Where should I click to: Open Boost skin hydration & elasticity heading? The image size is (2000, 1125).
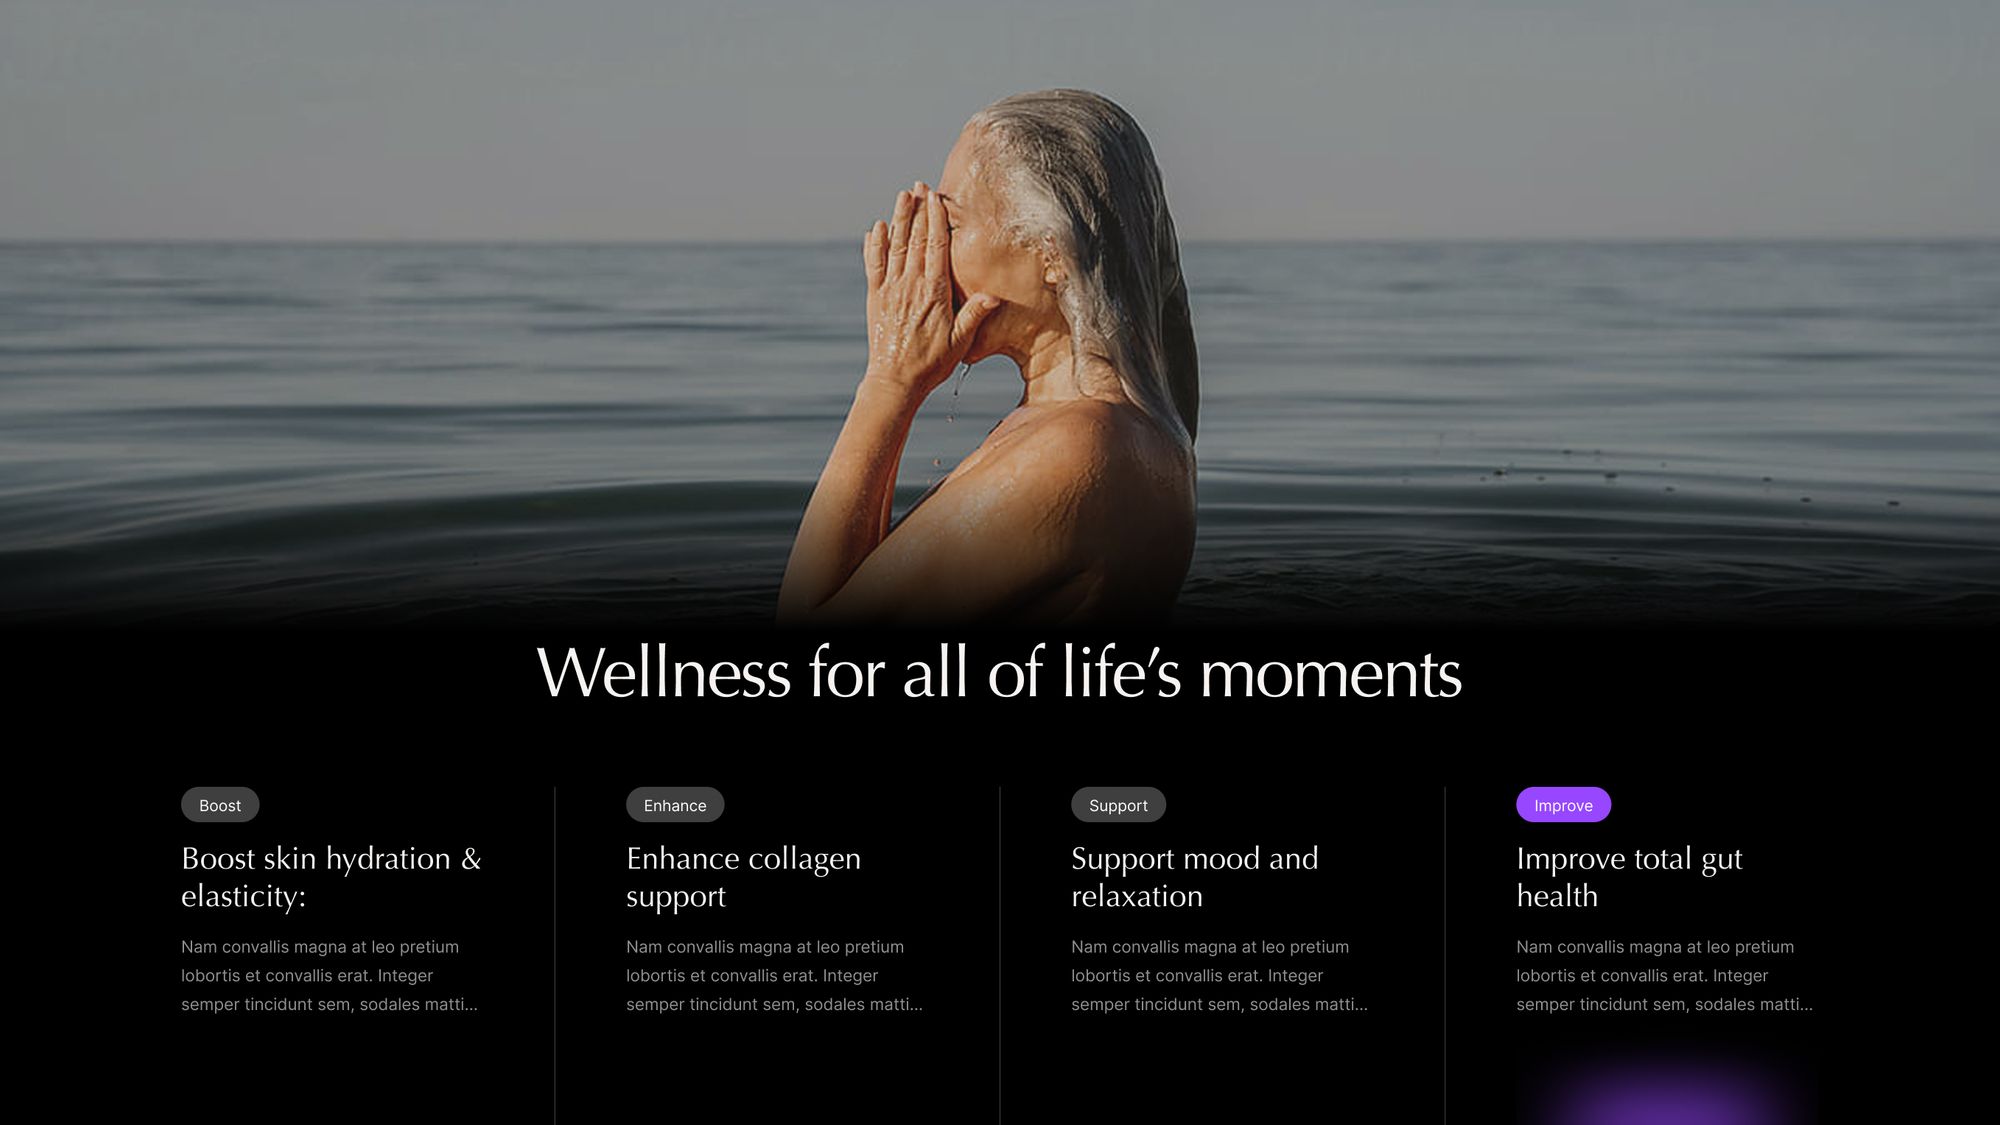[x=331, y=877]
